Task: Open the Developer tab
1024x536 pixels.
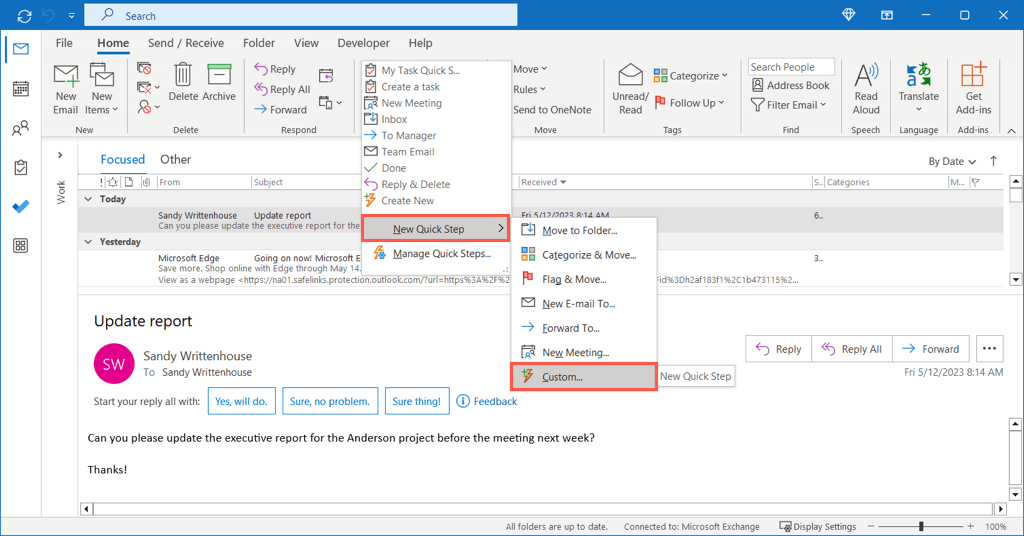Action: coord(363,43)
